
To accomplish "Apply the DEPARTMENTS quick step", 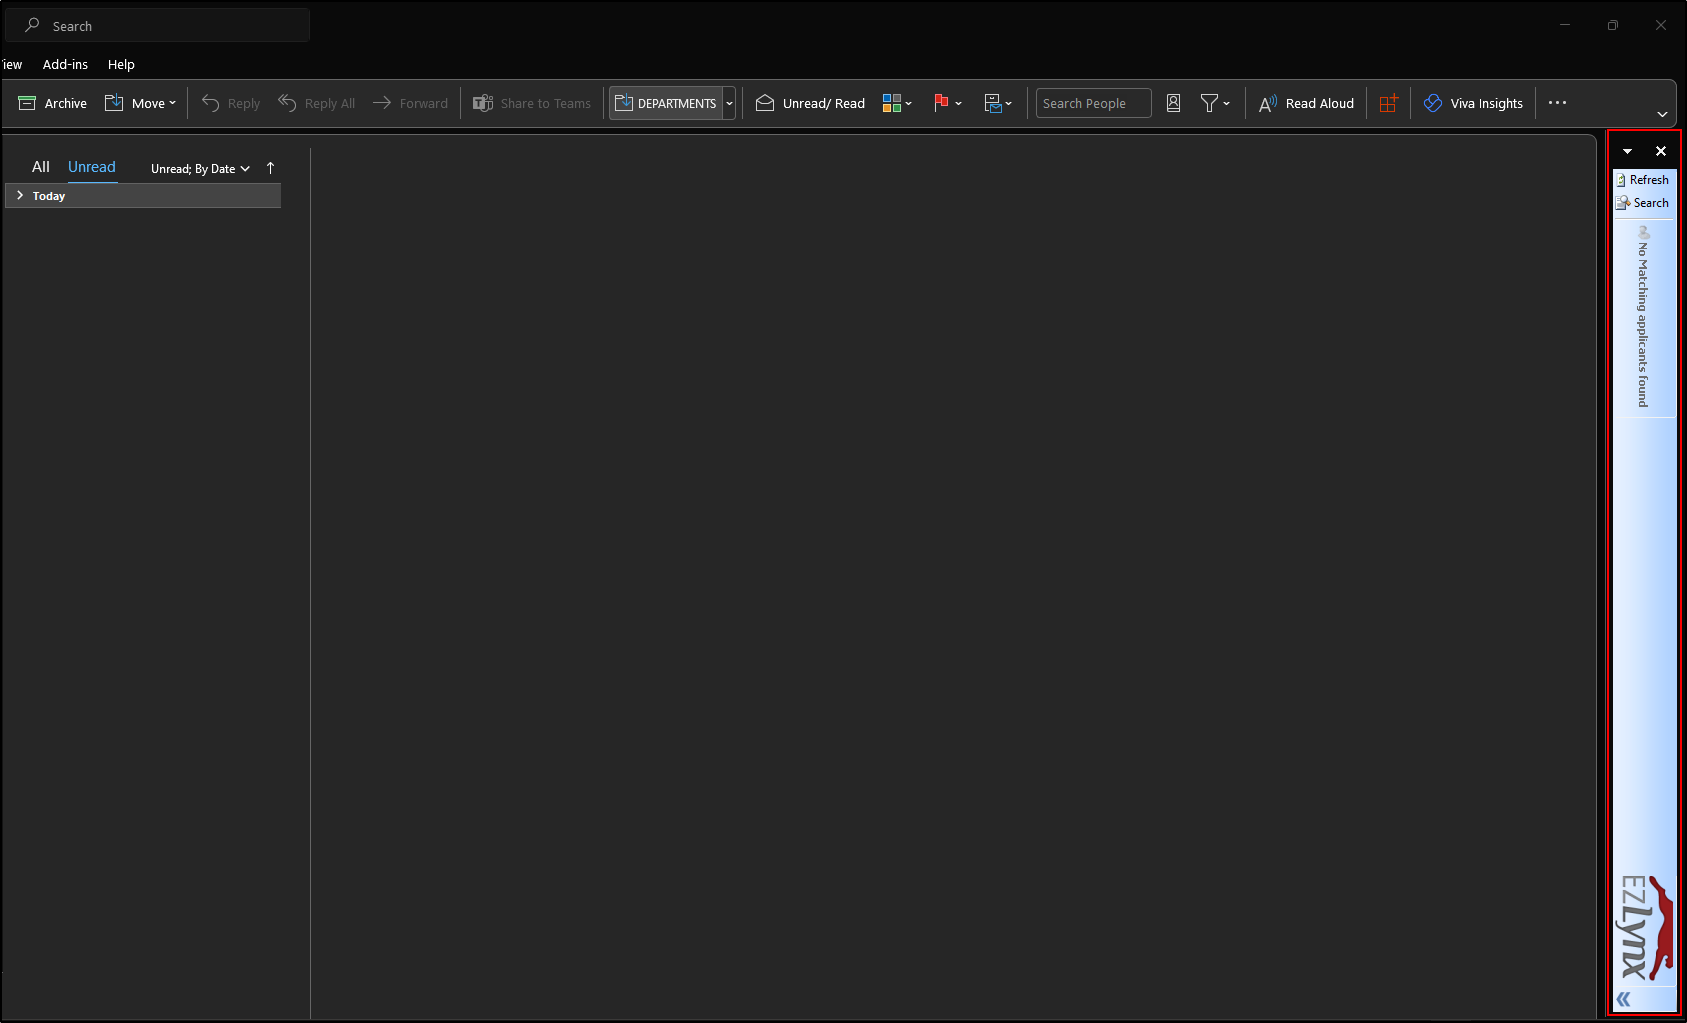I will pyautogui.click(x=666, y=103).
